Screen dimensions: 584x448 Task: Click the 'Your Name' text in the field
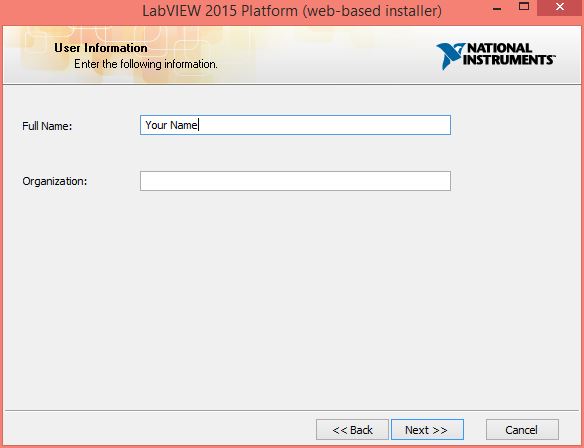click(x=171, y=125)
